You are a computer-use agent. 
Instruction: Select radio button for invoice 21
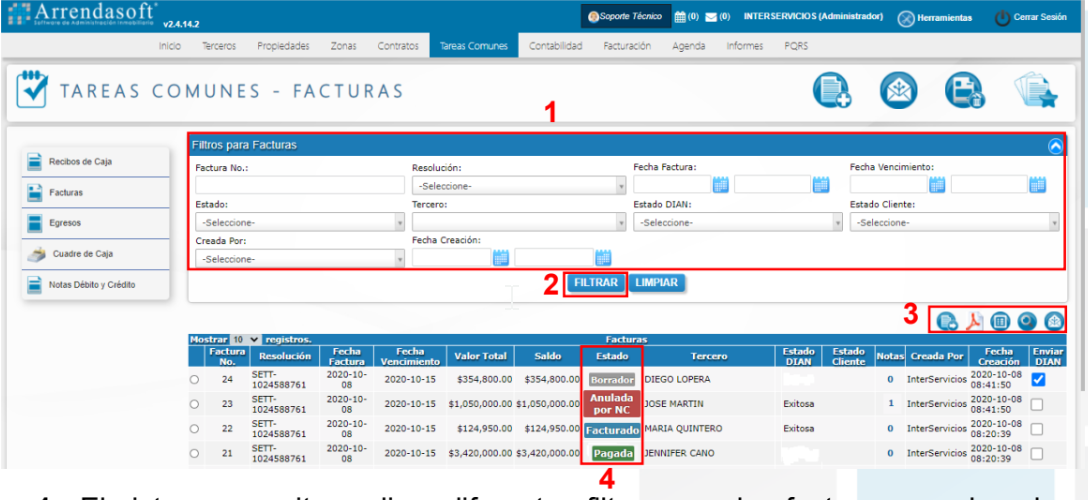click(x=194, y=454)
